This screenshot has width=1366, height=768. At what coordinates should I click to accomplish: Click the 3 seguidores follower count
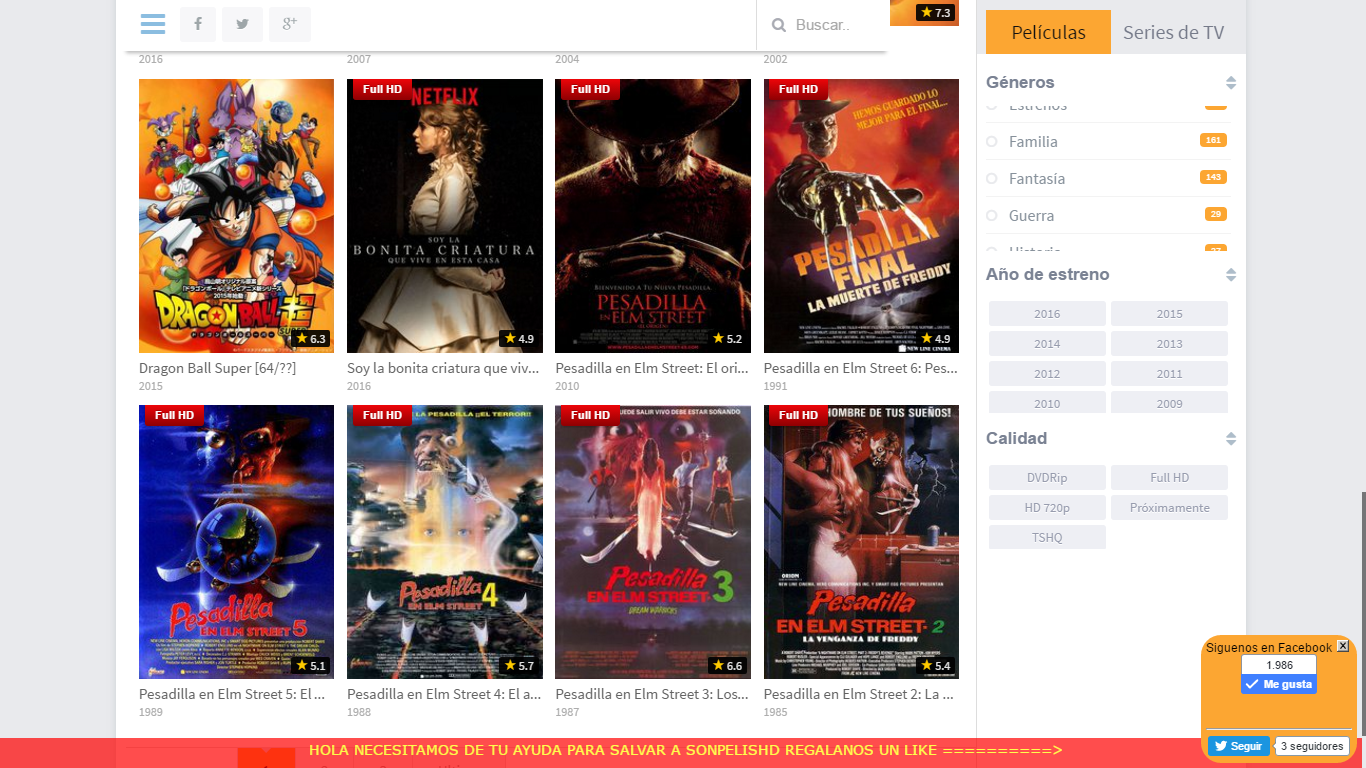pos(1312,746)
